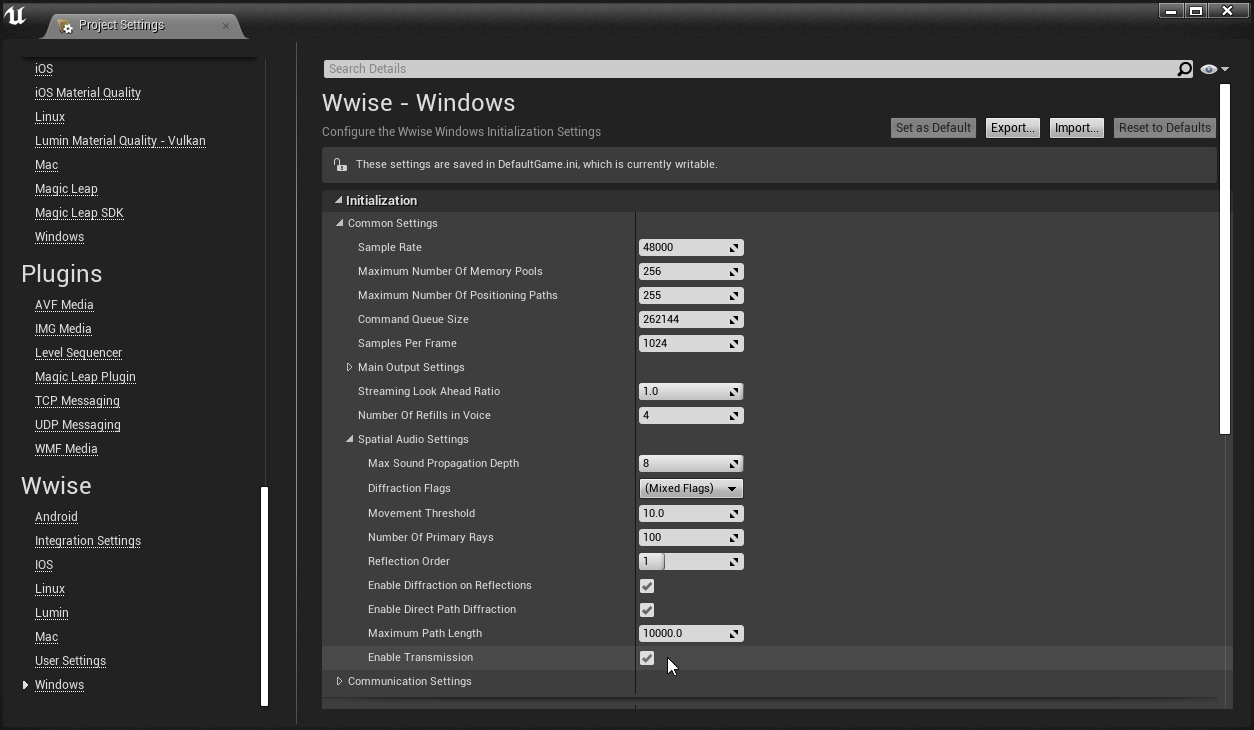
Task: Click the Sample Rate spin arrow icon
Action: pos(734,248)
